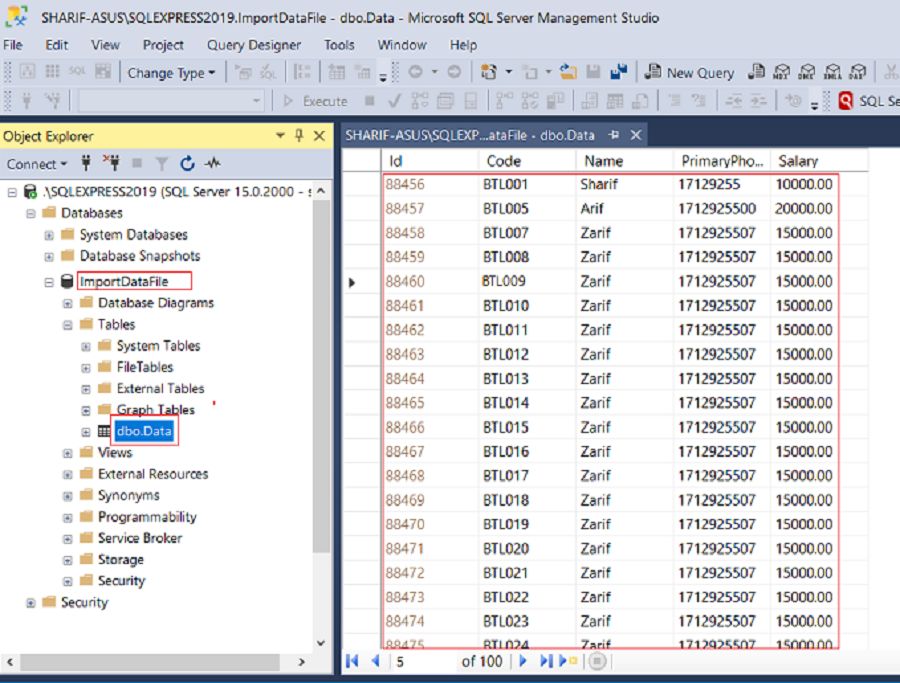Pin the dbo.Data document tab

[614, 135]
